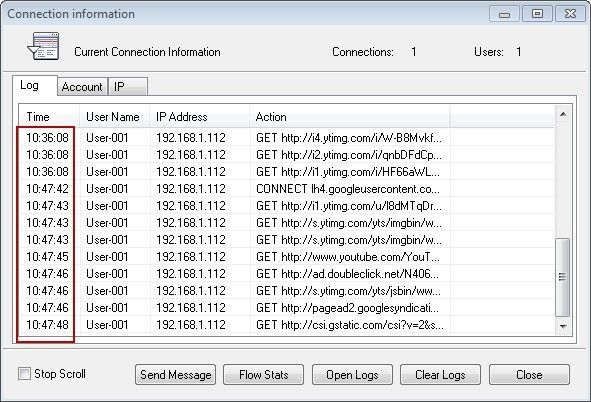The image size is (591, 402).
Task: Close window using title bar X
Action: 570,14
